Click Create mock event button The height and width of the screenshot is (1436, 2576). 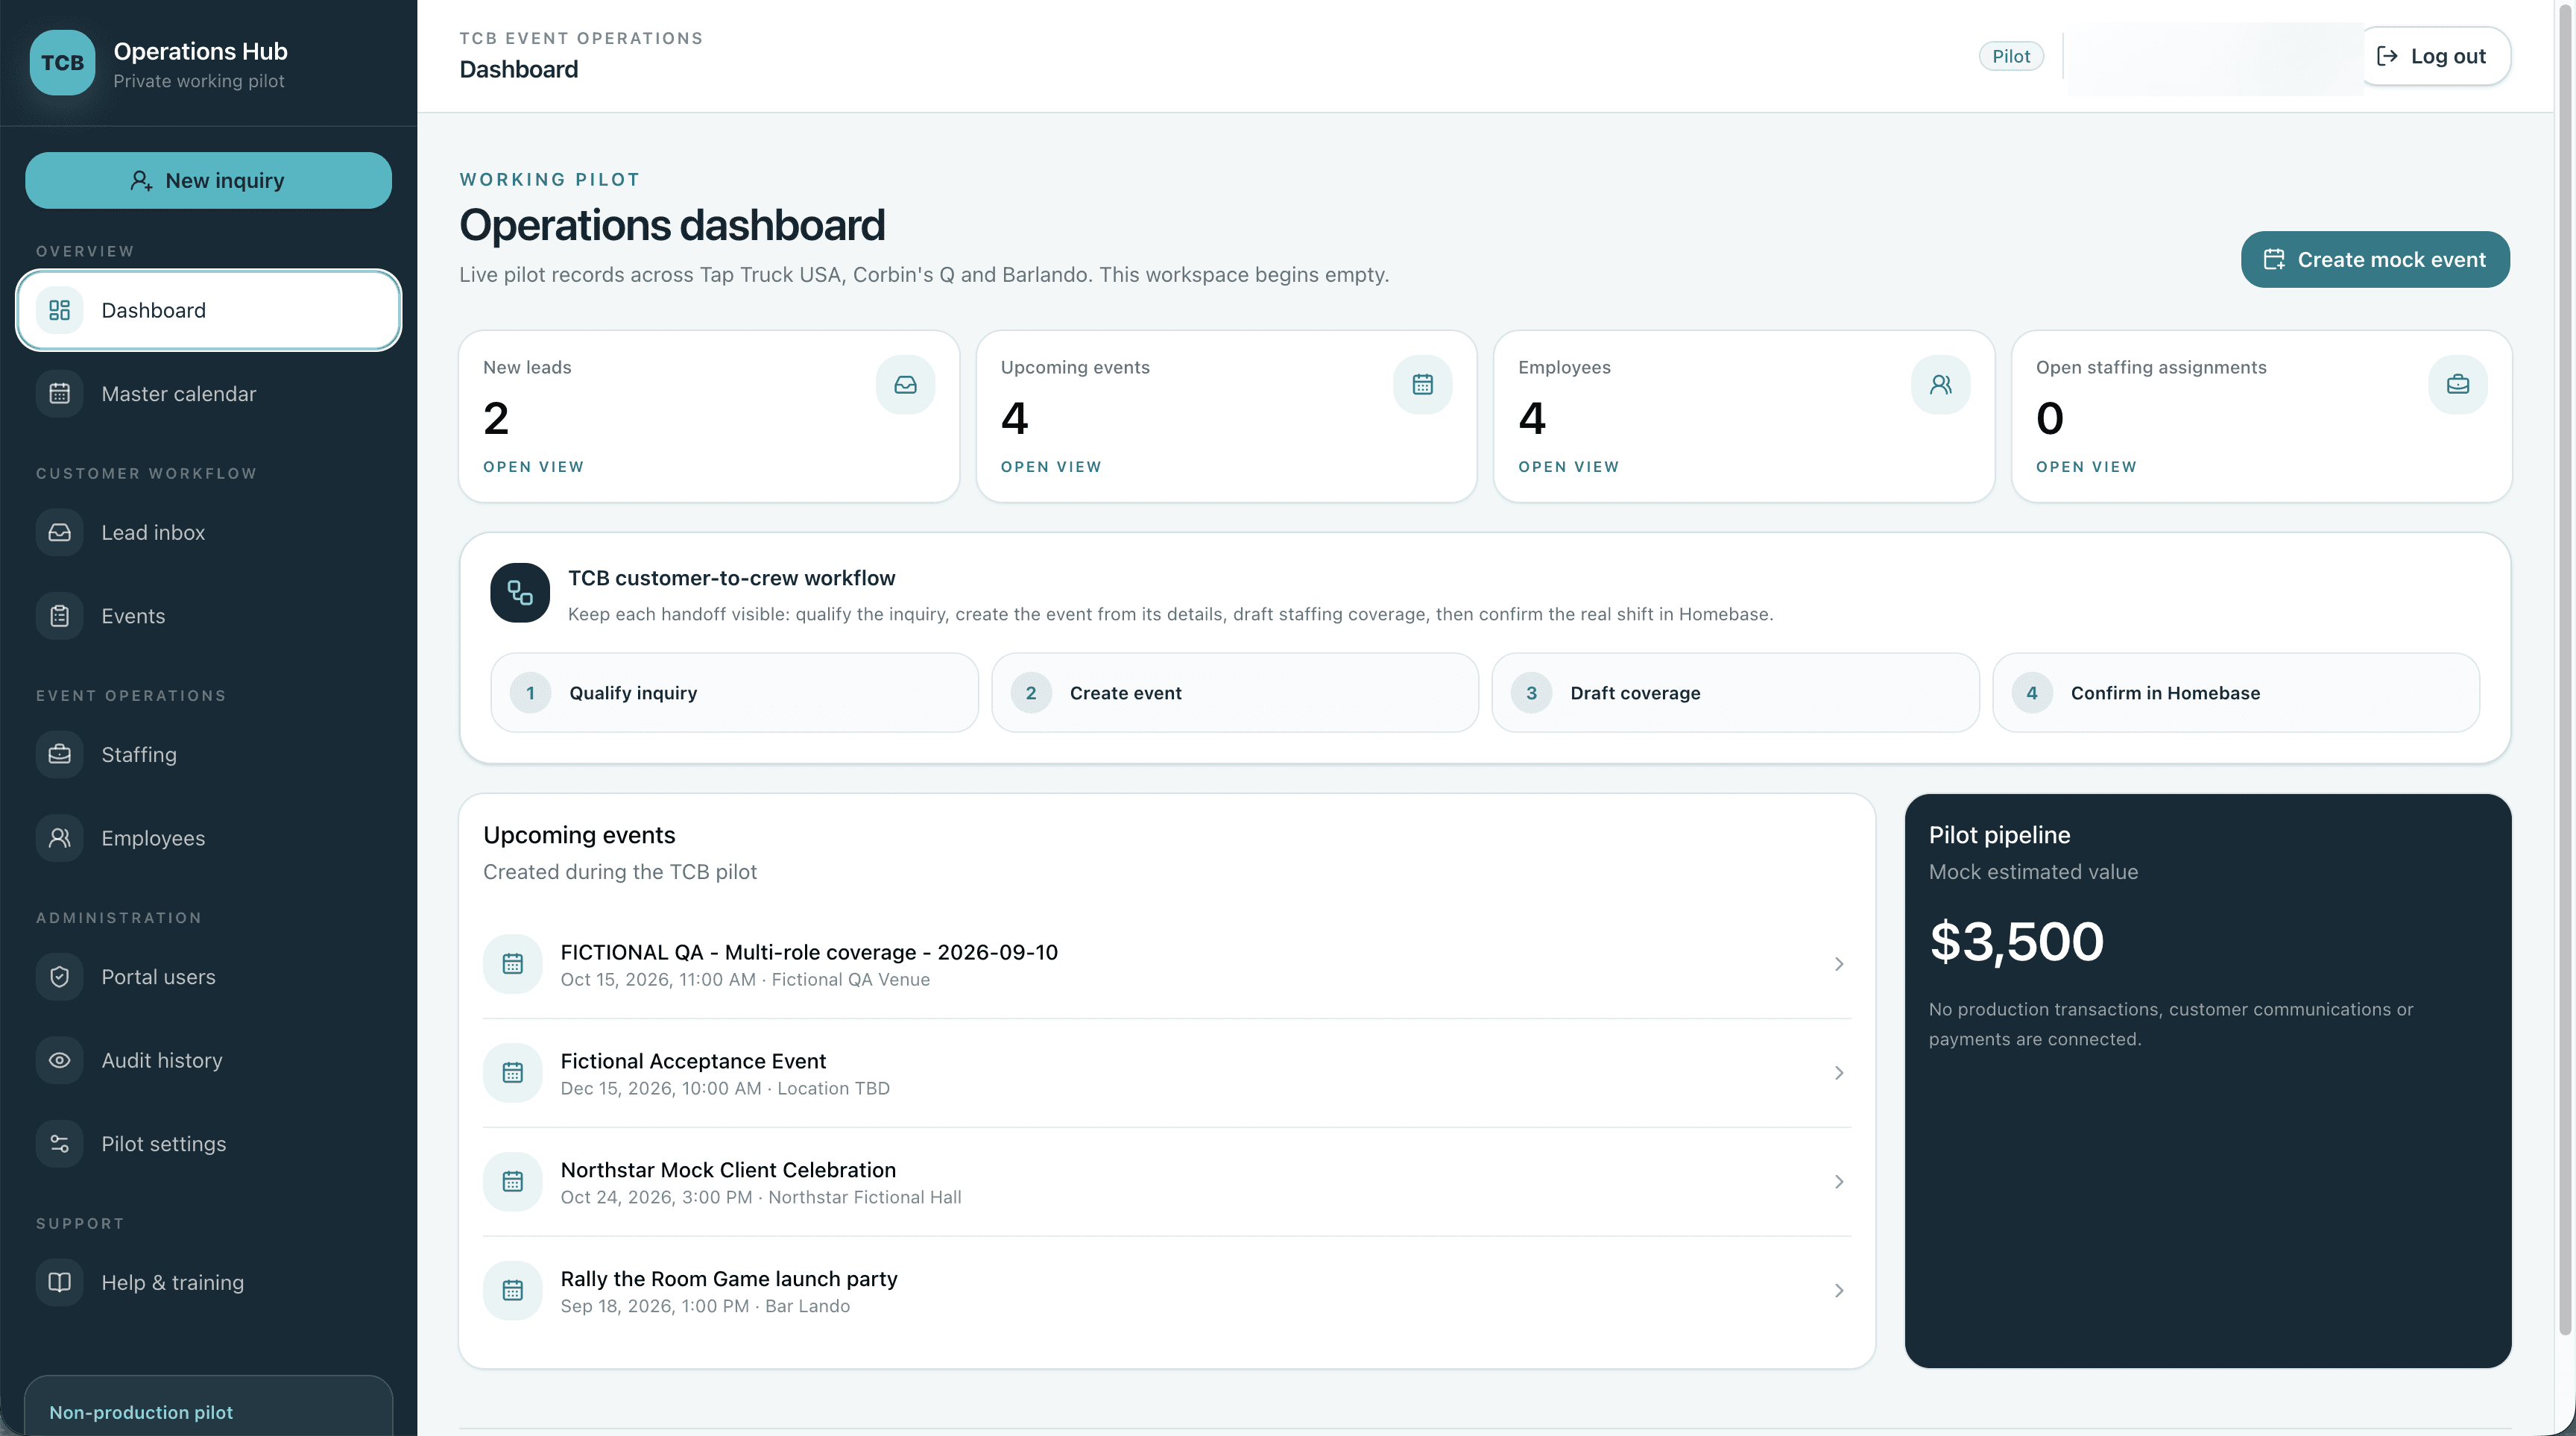[2375, 260]
